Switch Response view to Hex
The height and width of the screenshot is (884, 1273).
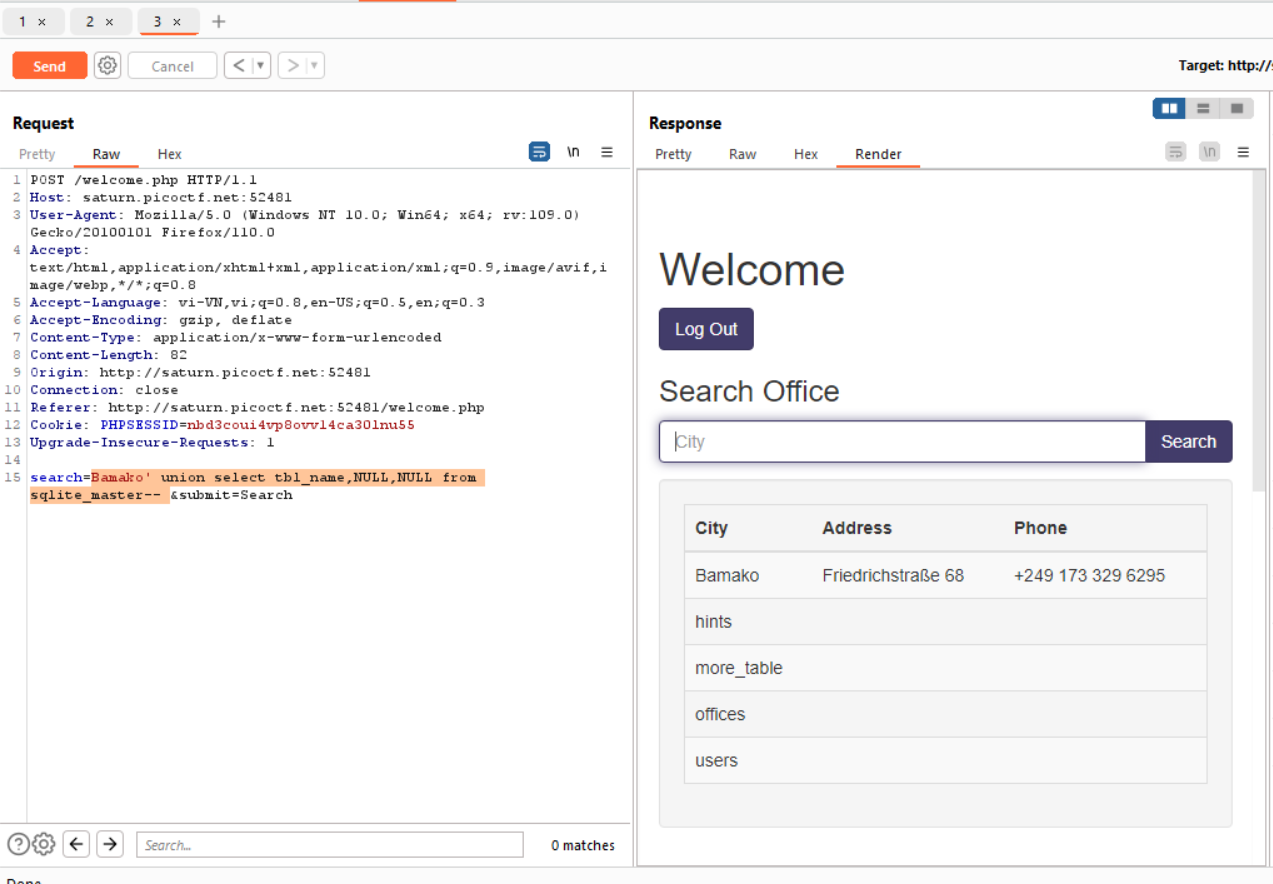coord(806,154)
